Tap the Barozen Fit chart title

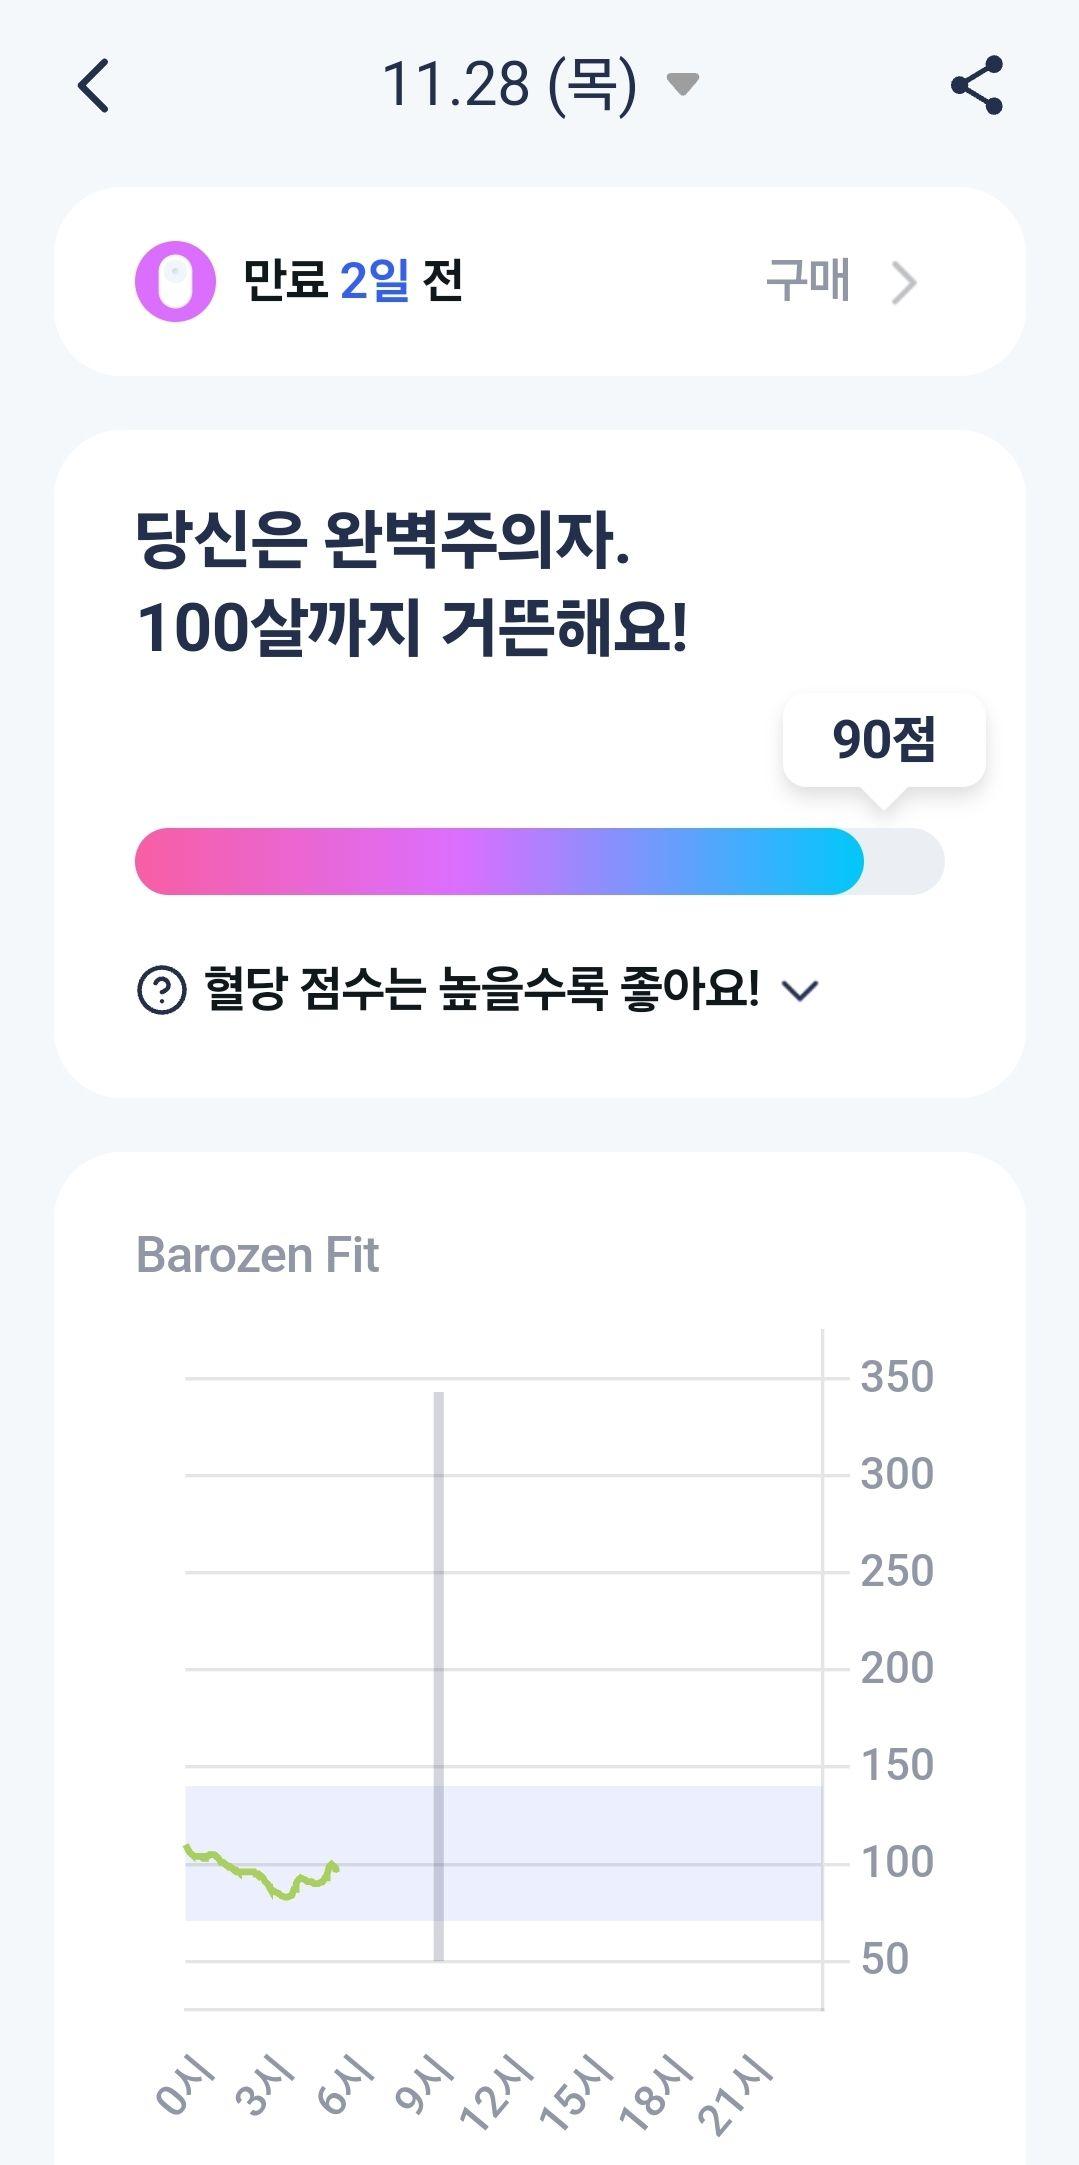coord(257,1255)
